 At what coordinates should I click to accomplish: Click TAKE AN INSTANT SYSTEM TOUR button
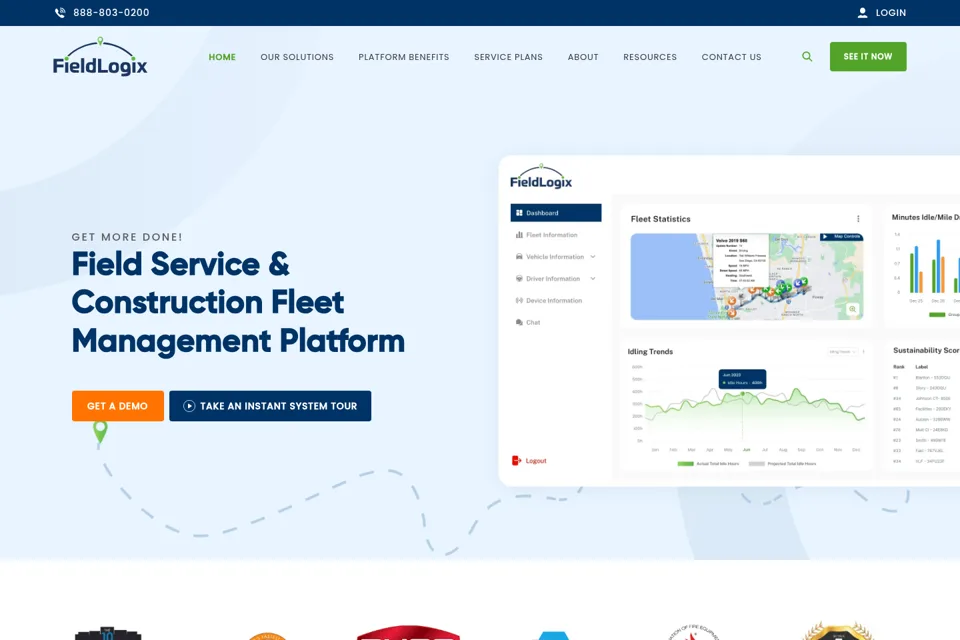(x=270, y=406)
